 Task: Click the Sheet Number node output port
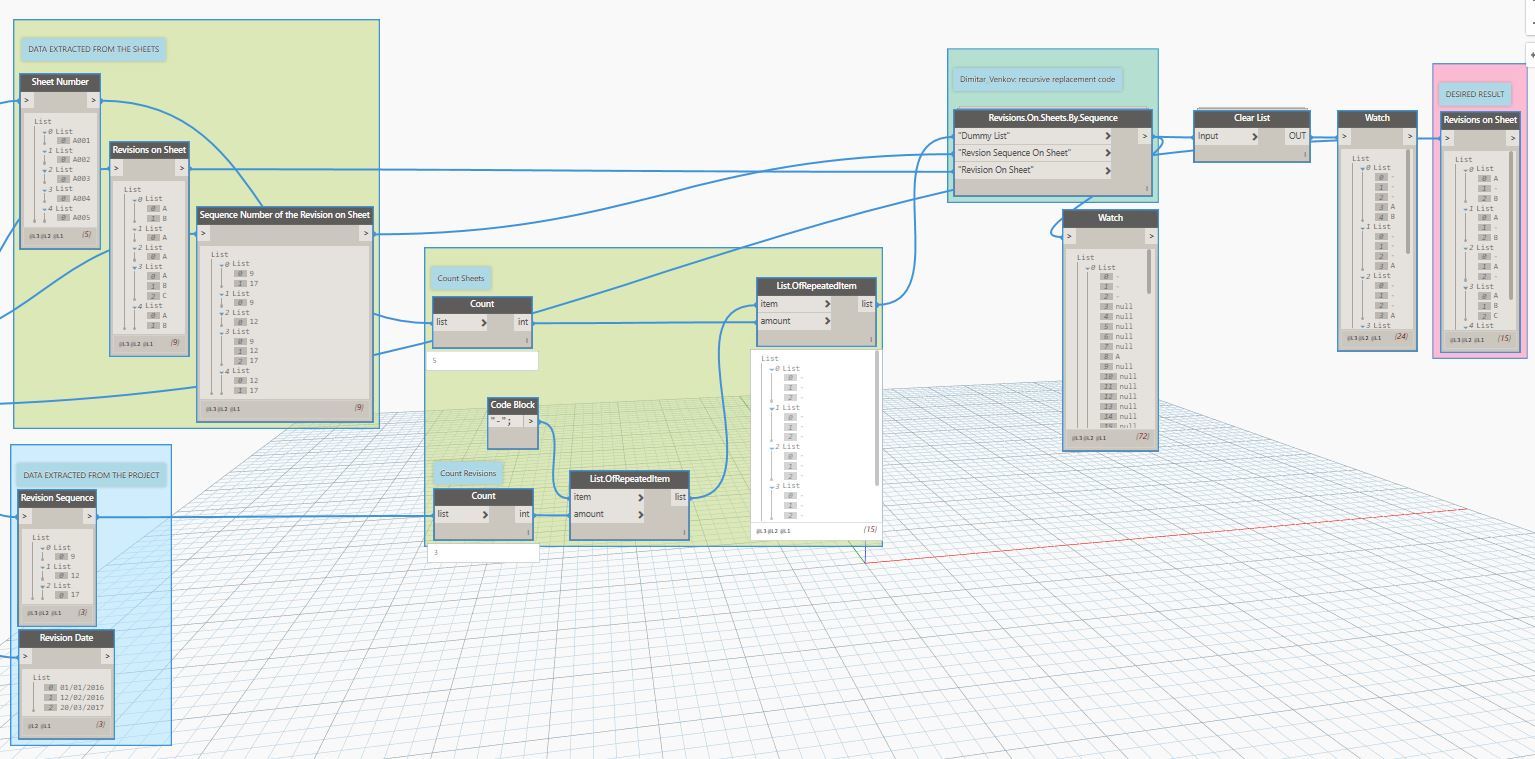[93, 100]
